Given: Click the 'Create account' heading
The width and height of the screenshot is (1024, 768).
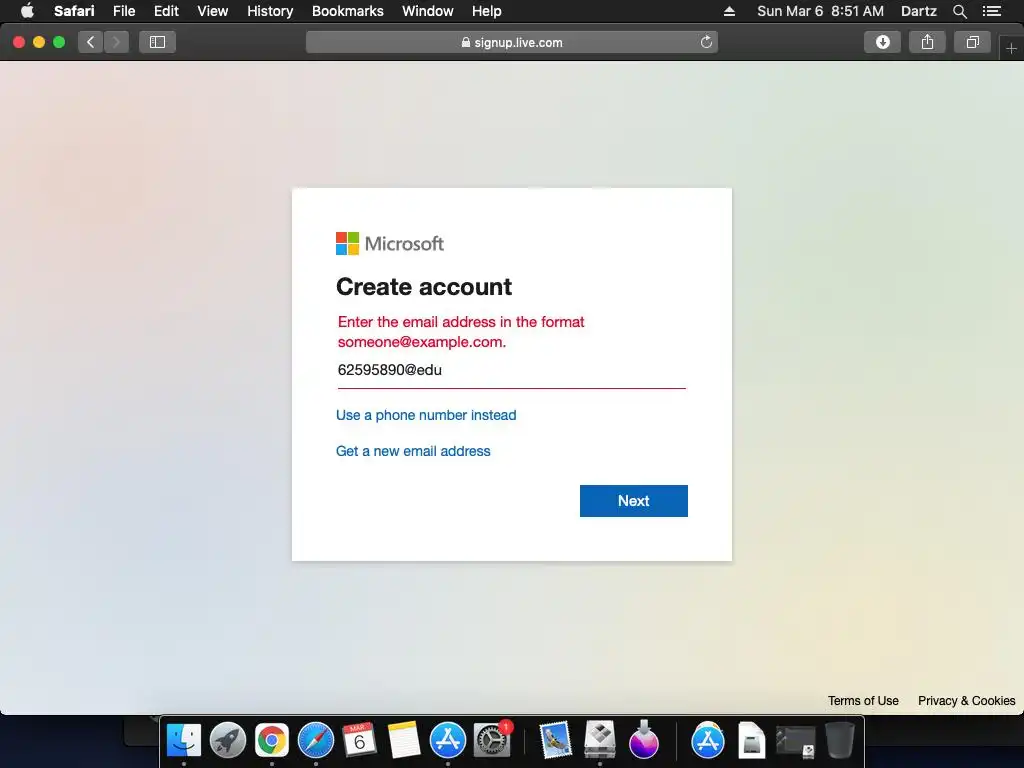Looking at the screenshot, I should coord(424,287).
